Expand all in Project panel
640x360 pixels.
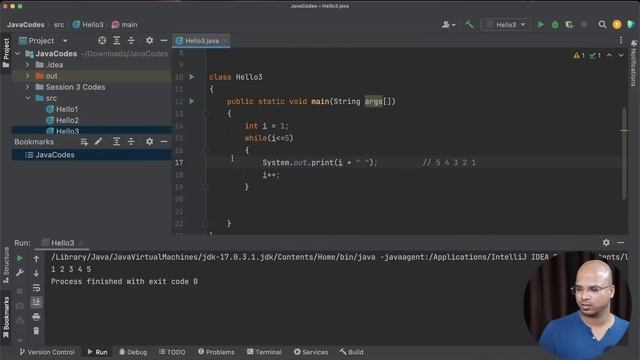[116, 40]
